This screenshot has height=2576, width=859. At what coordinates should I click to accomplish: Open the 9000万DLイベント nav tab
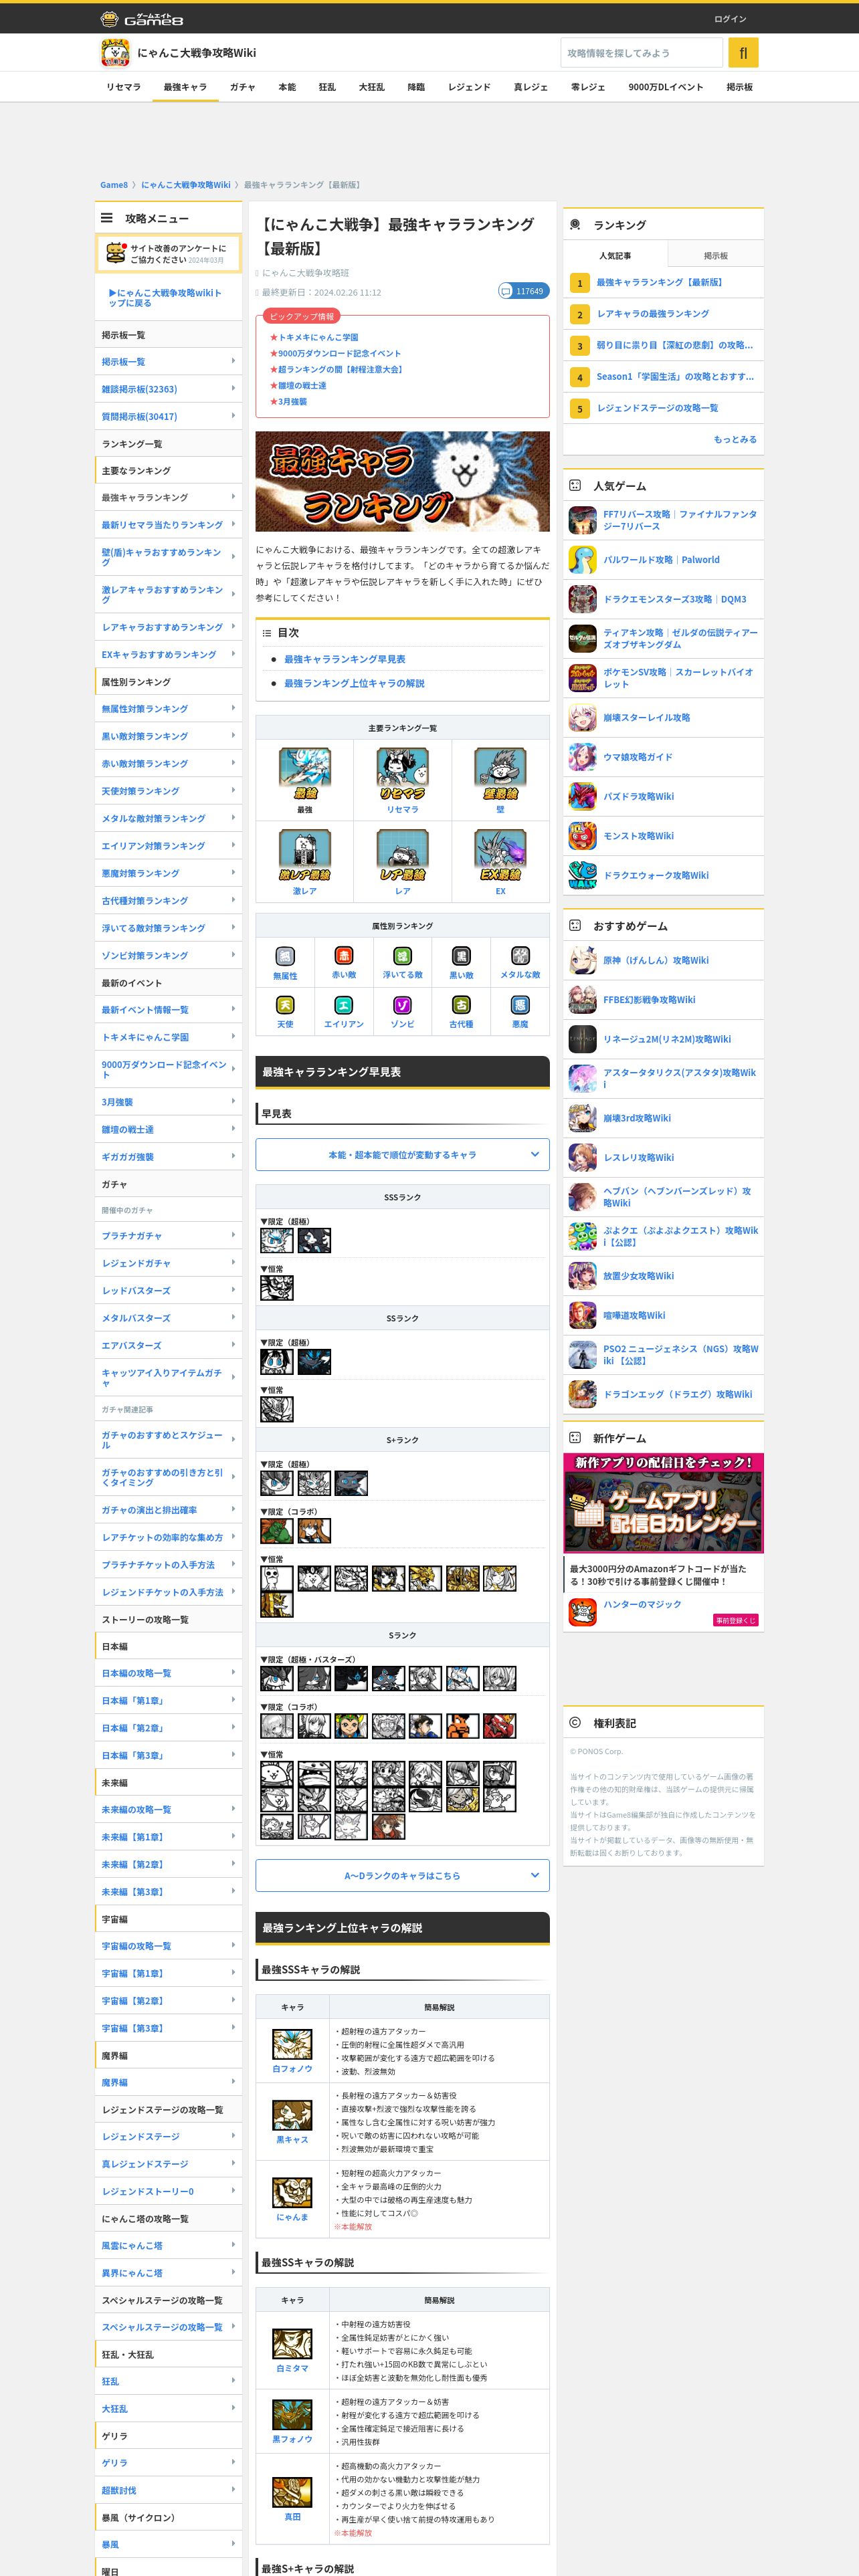coord(665,87)
